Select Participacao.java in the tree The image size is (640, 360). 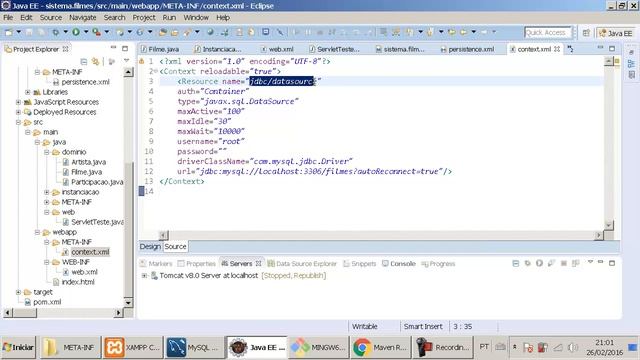coord(97,182)
